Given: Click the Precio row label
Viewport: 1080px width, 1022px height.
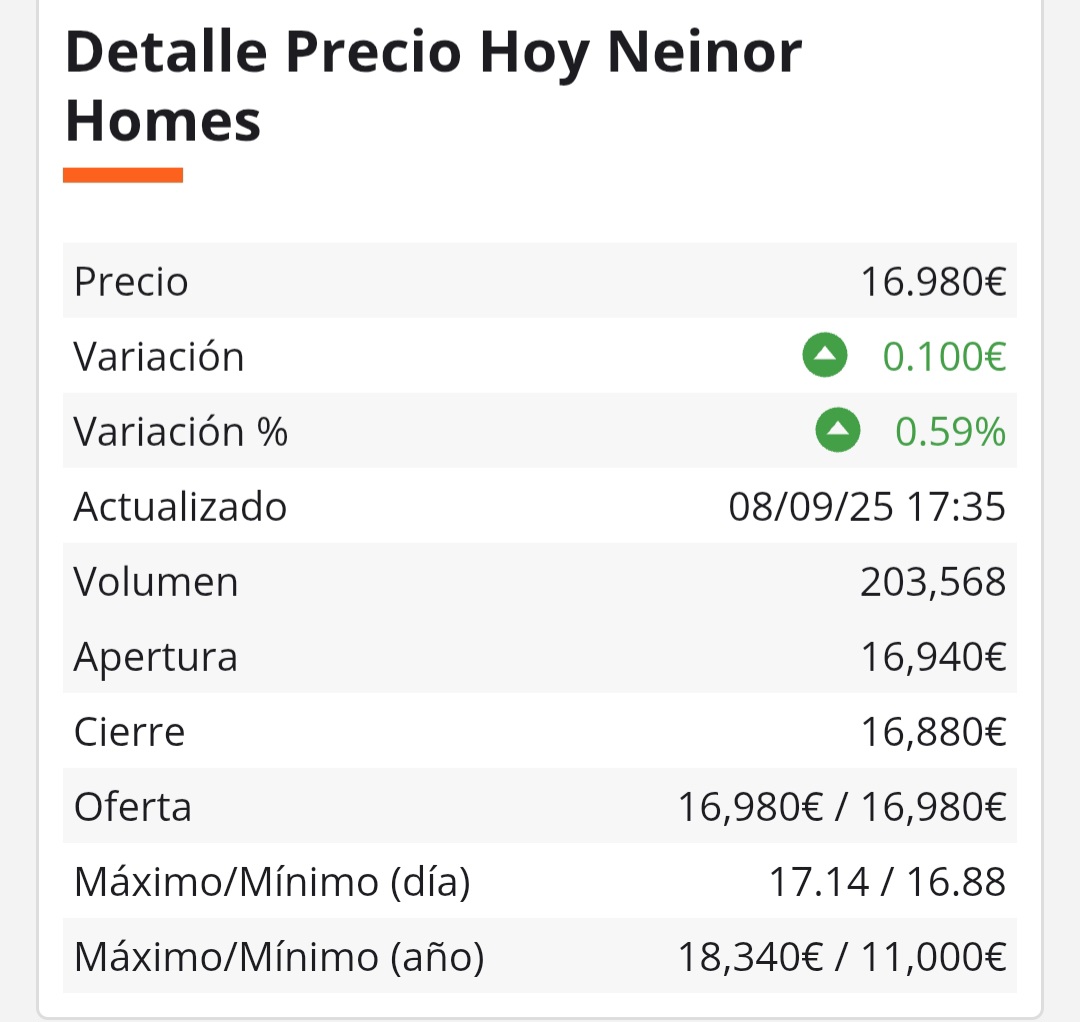Looking at the screenshot, I should pyautogui.click(x=131, y=282).
